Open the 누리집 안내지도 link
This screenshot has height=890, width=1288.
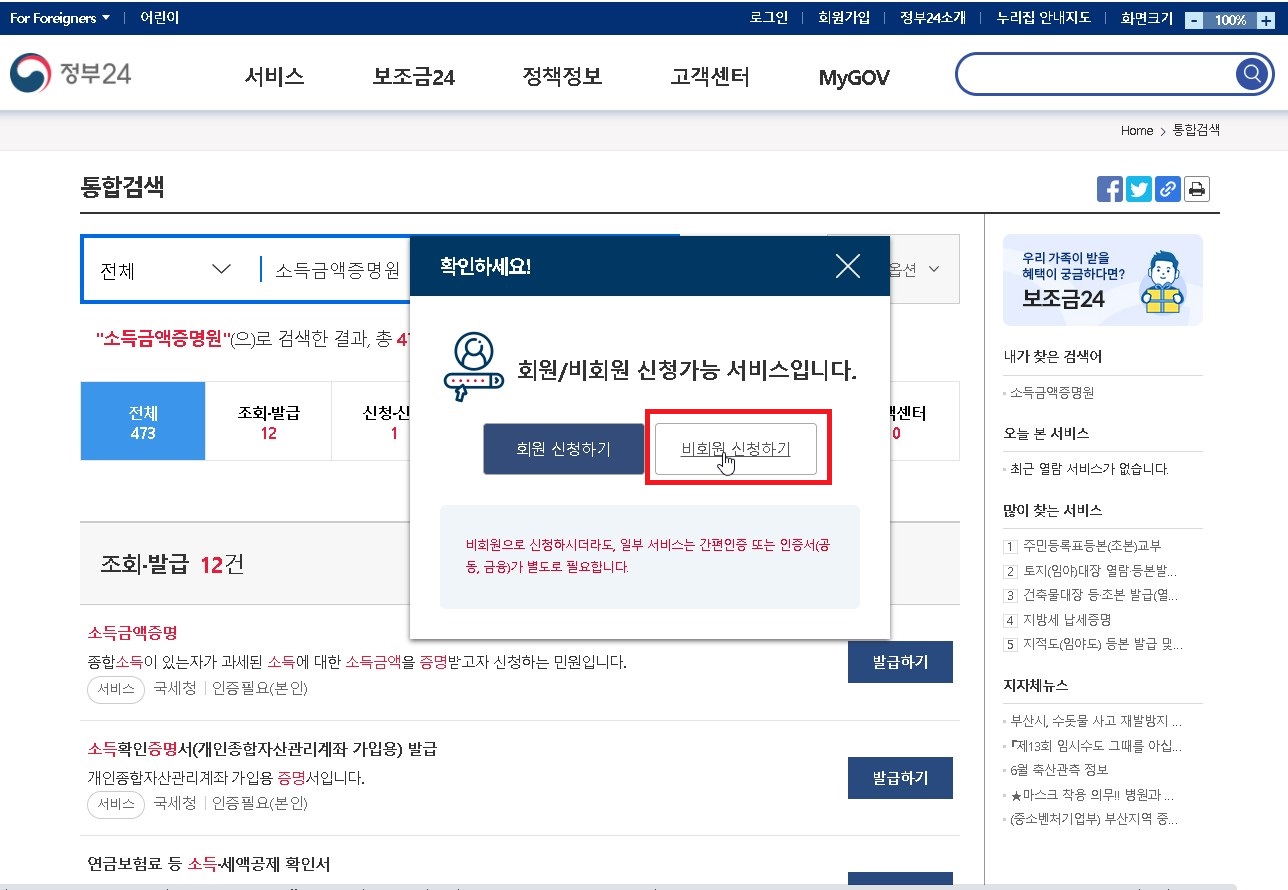pos(1043,18)
